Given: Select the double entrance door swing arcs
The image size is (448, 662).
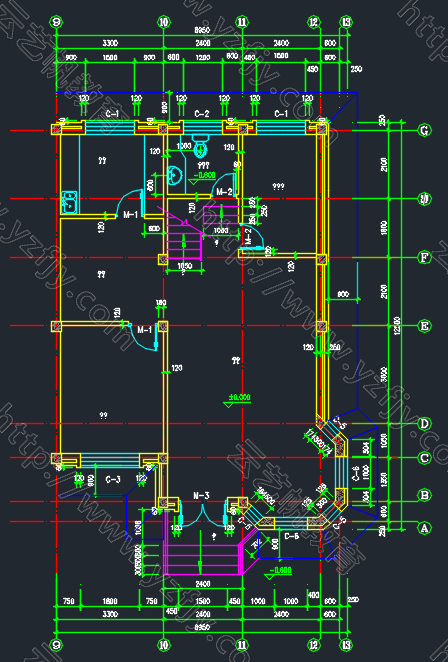Looking at the screenshot, I should click(x=202, y=514).
